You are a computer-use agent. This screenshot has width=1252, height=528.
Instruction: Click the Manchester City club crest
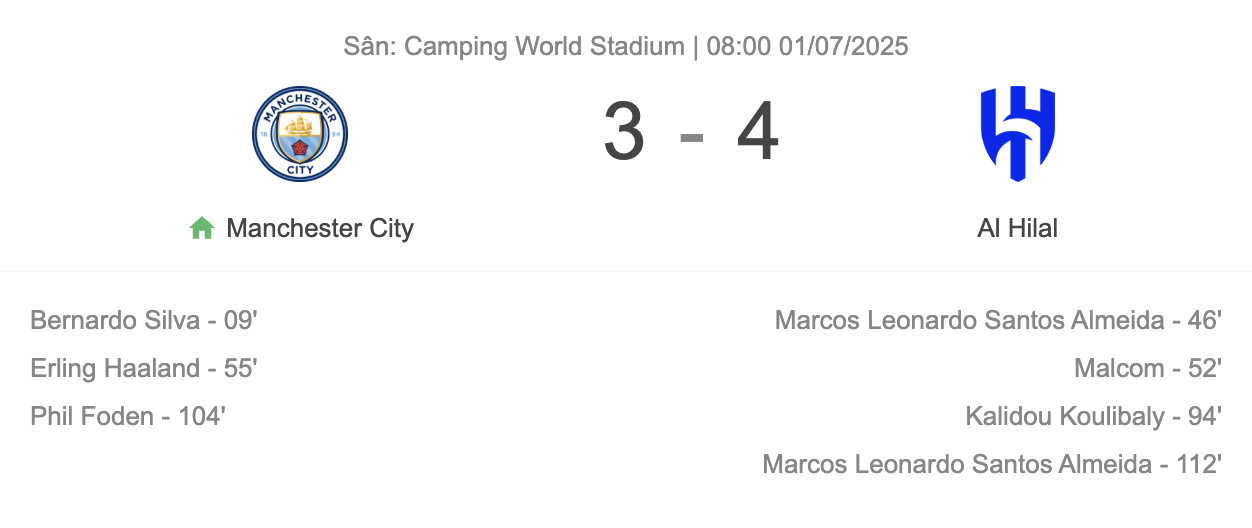coord(299,134)
